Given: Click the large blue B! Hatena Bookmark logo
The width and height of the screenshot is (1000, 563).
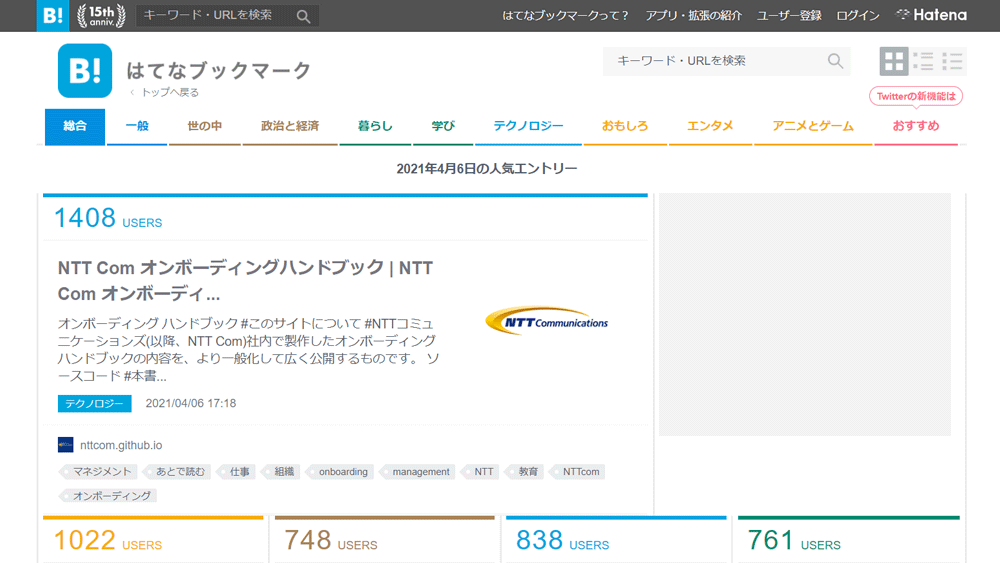Looking at the screenshot, I should tap(85, 71).
